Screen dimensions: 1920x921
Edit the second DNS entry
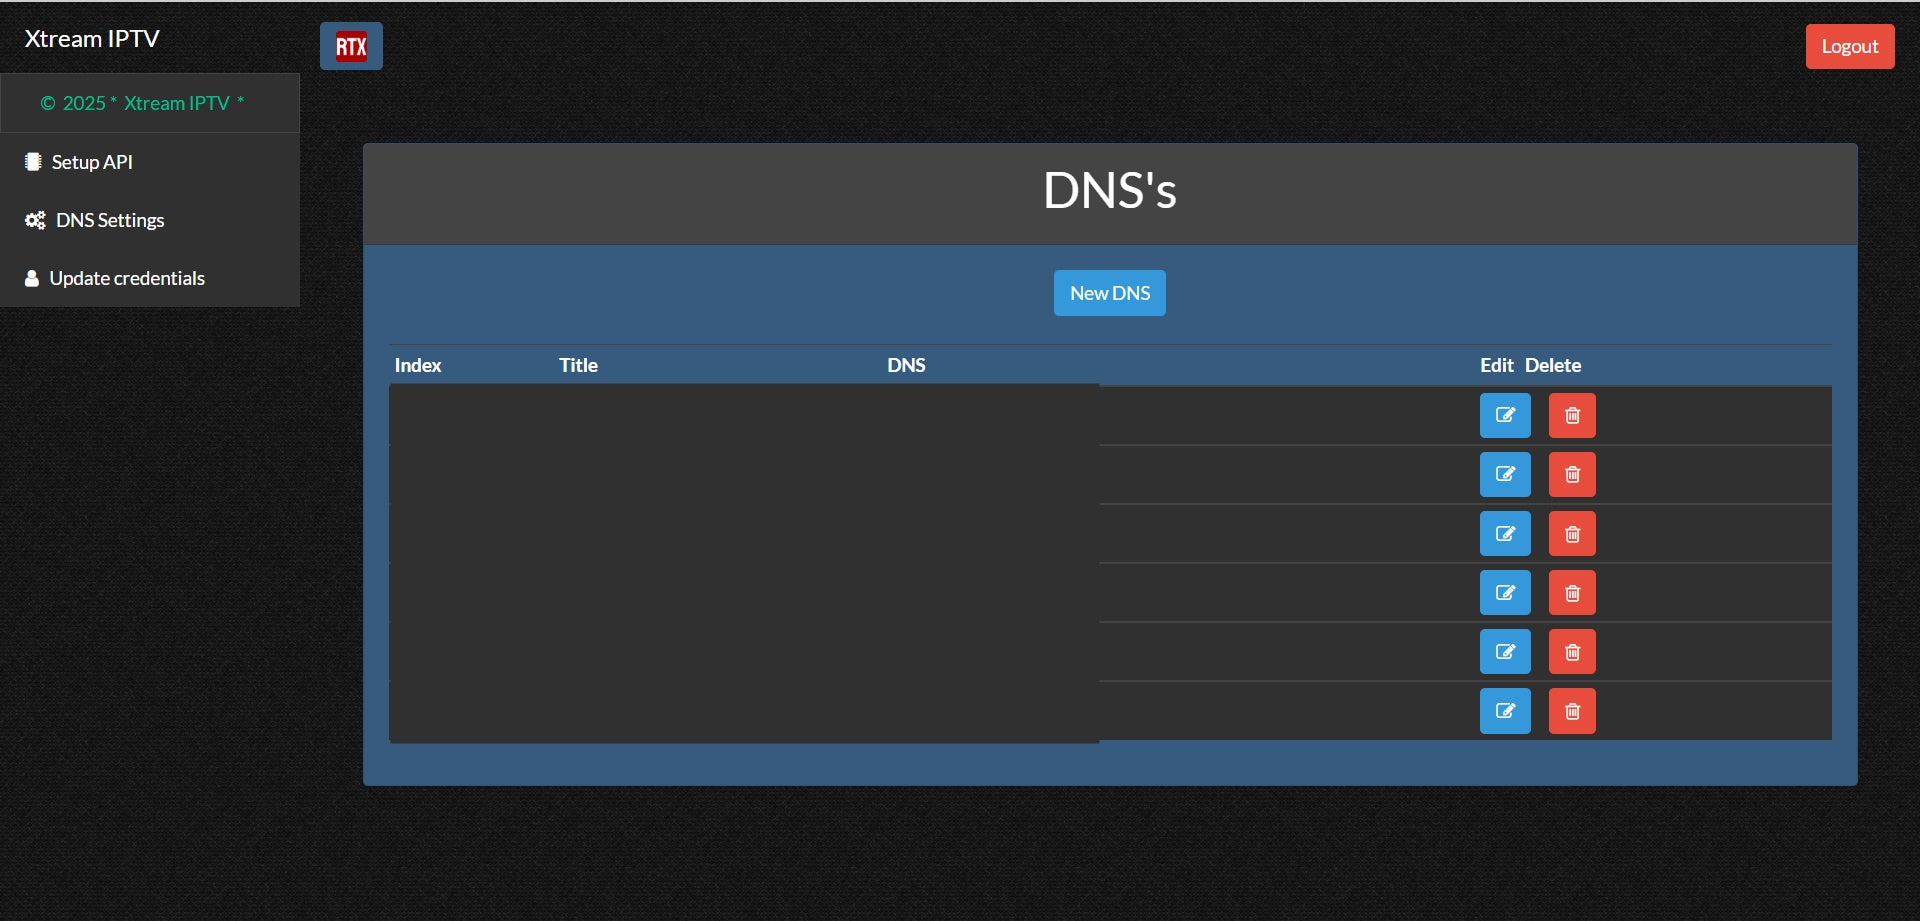[x=1504, y=474]
